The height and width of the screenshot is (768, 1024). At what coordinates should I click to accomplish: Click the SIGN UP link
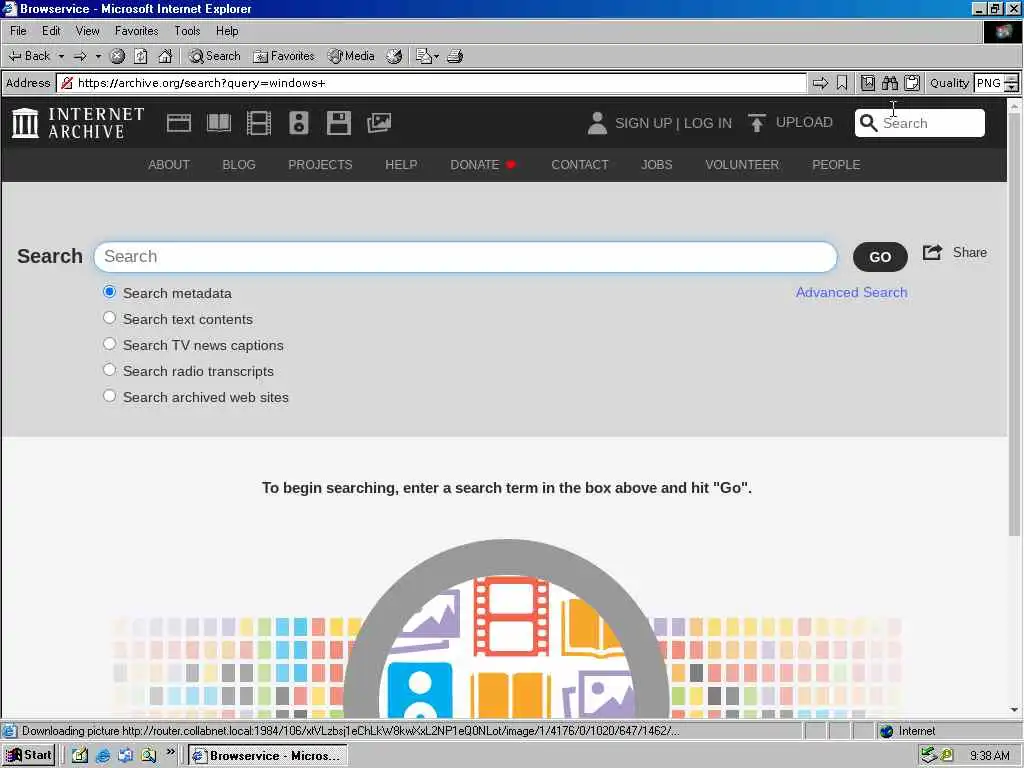click(643, 123)
